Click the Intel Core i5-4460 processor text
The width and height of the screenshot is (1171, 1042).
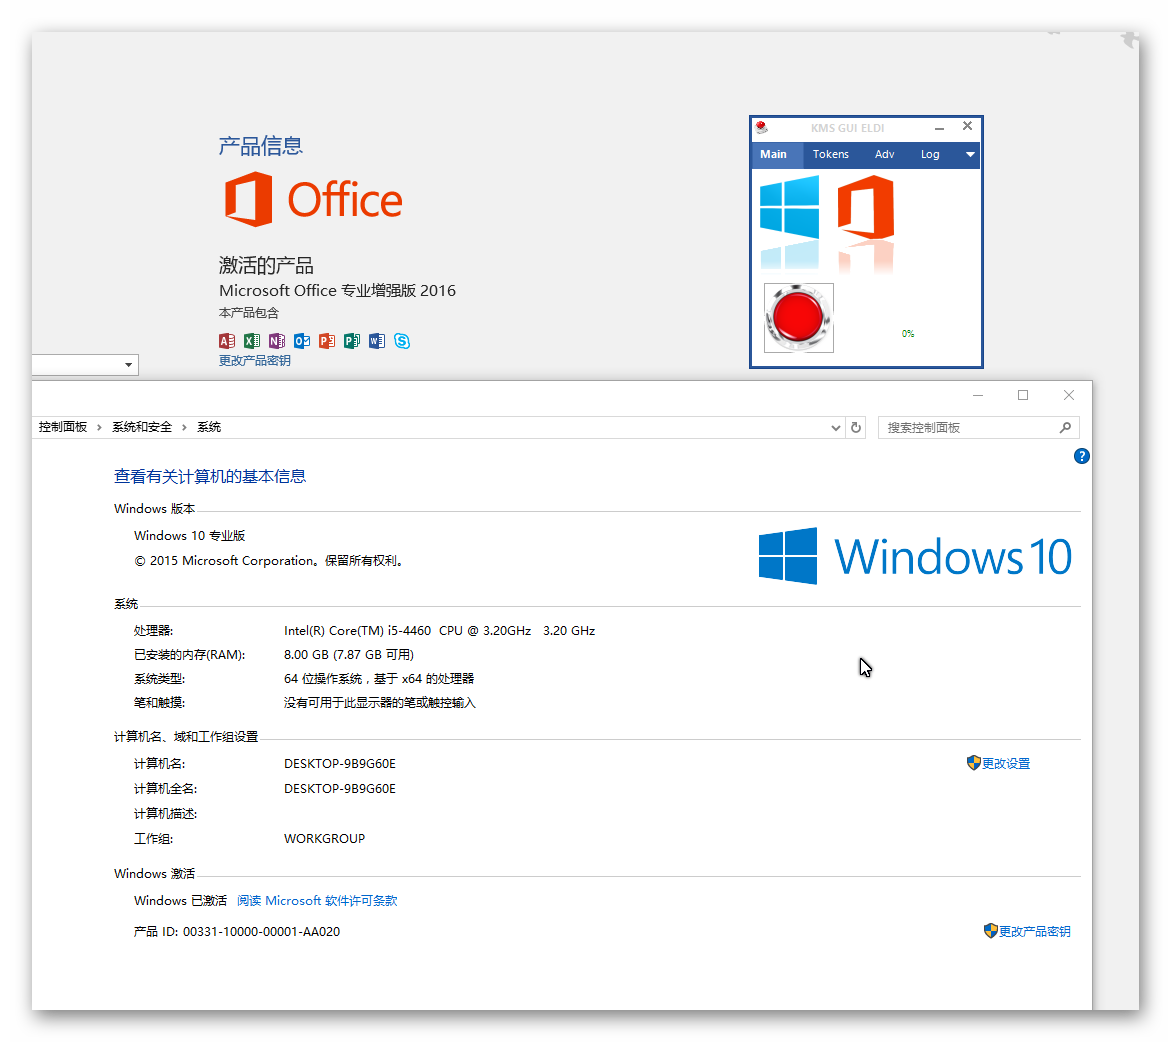pyautogui.click(x=439, y=631)
